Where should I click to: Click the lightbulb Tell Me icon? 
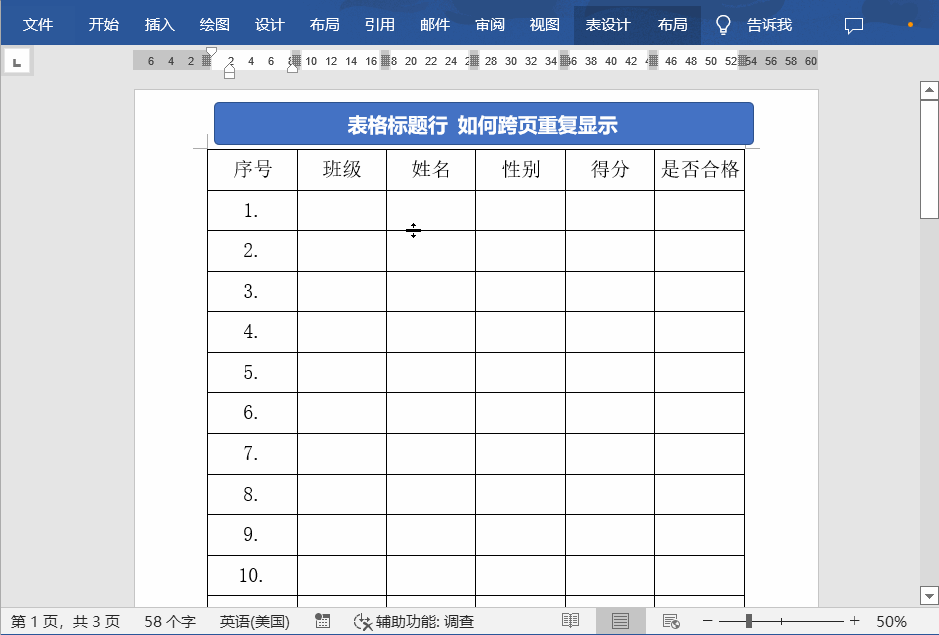click(x=723, y=25)
